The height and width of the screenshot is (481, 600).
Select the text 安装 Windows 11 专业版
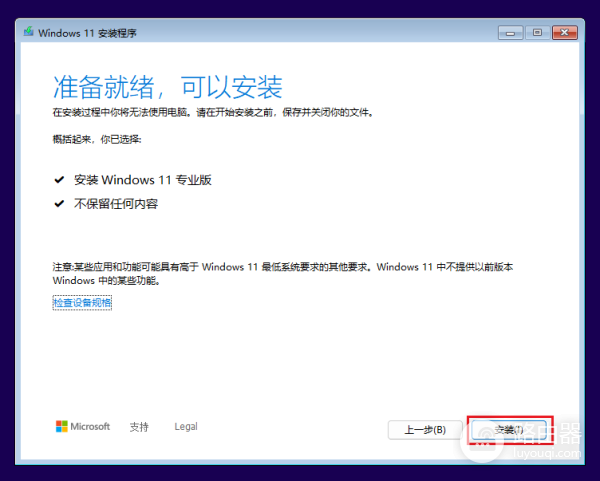tap(143, 180)
